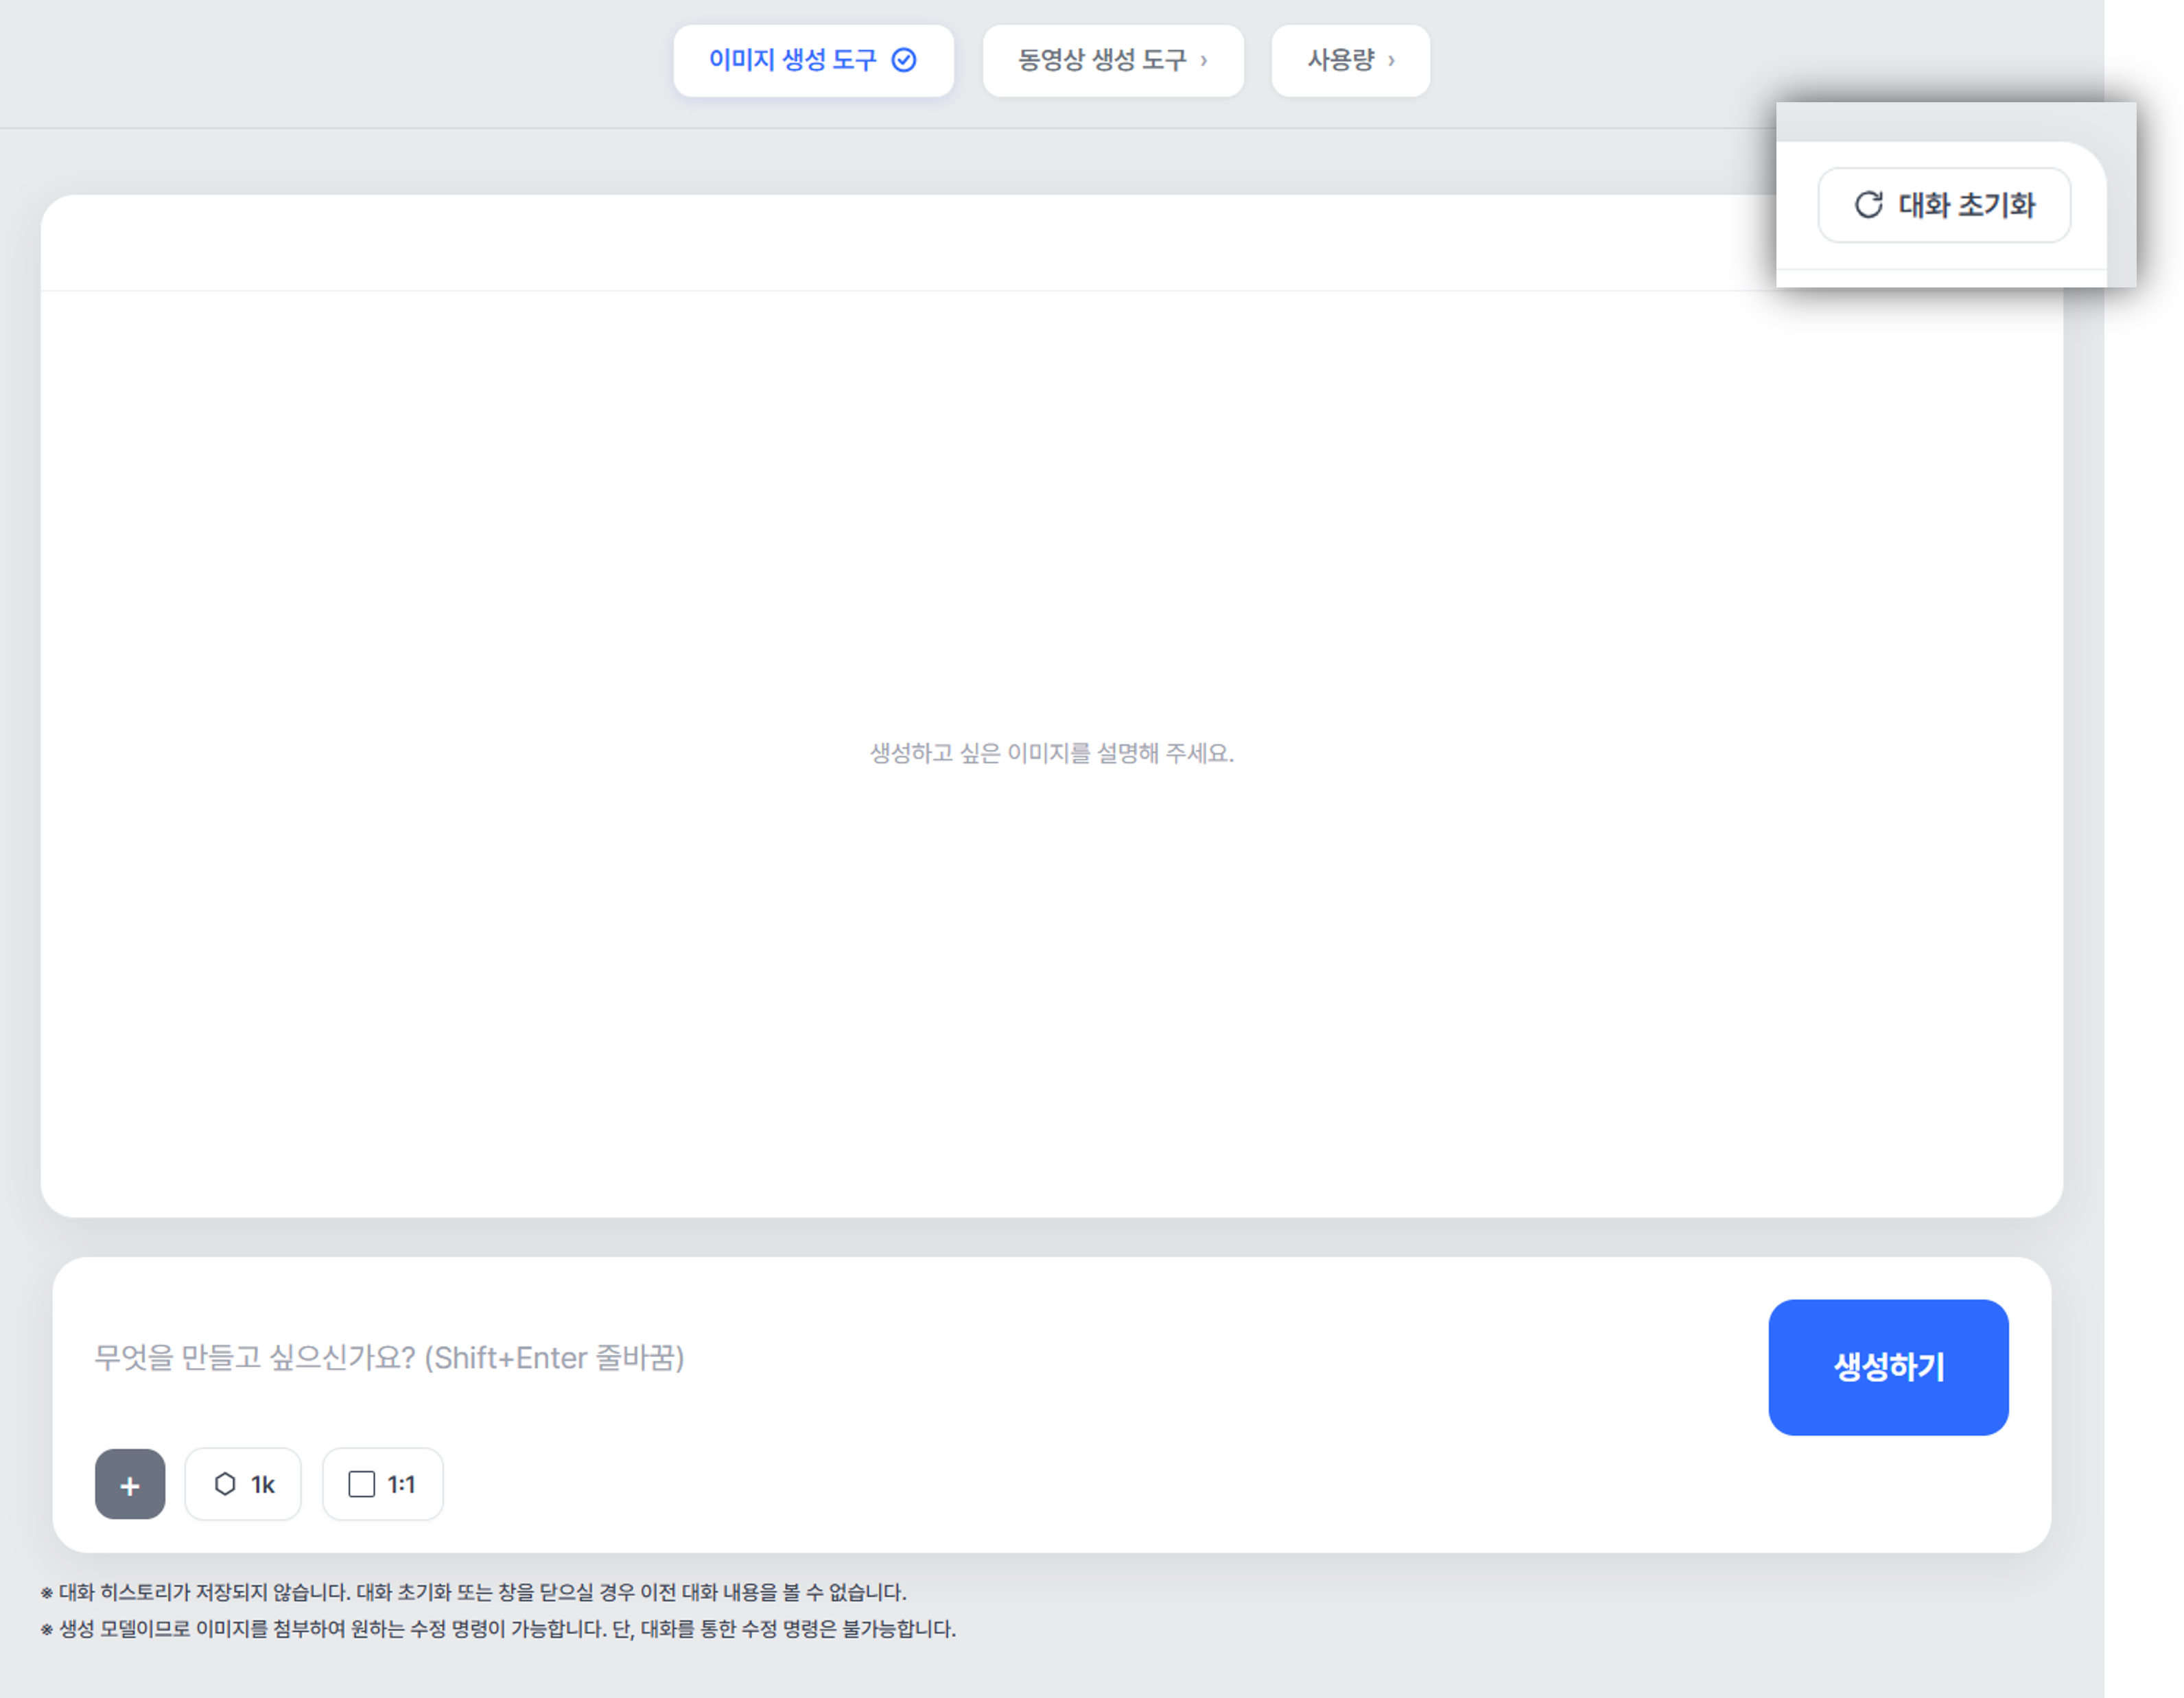2184x1698 pixels.
Task: Switch to the 동영상 생성 도구 tab
Action: pyautogui.click(x=1113, y=61)
